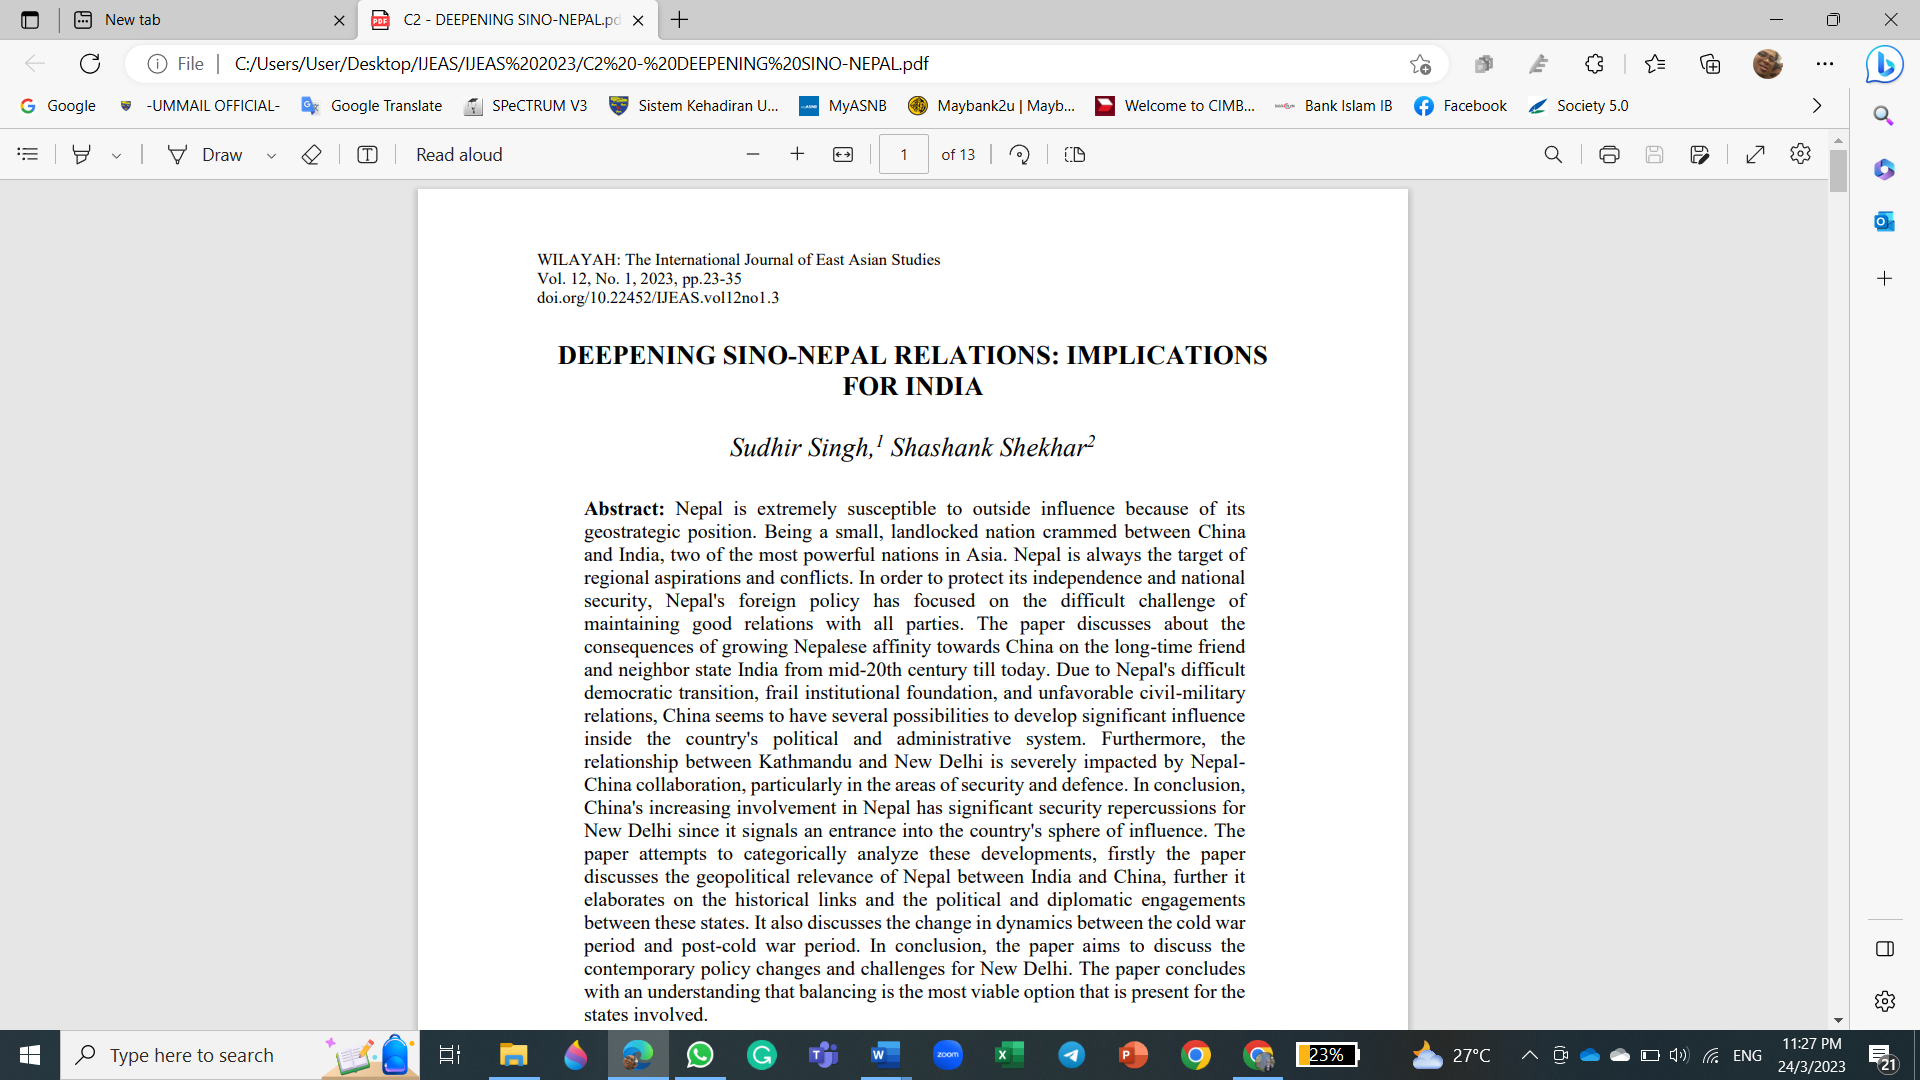Open the Bing Discover sidebar button
Viewport: 1920px width, 1080px height.
(x=1884, y=64)
